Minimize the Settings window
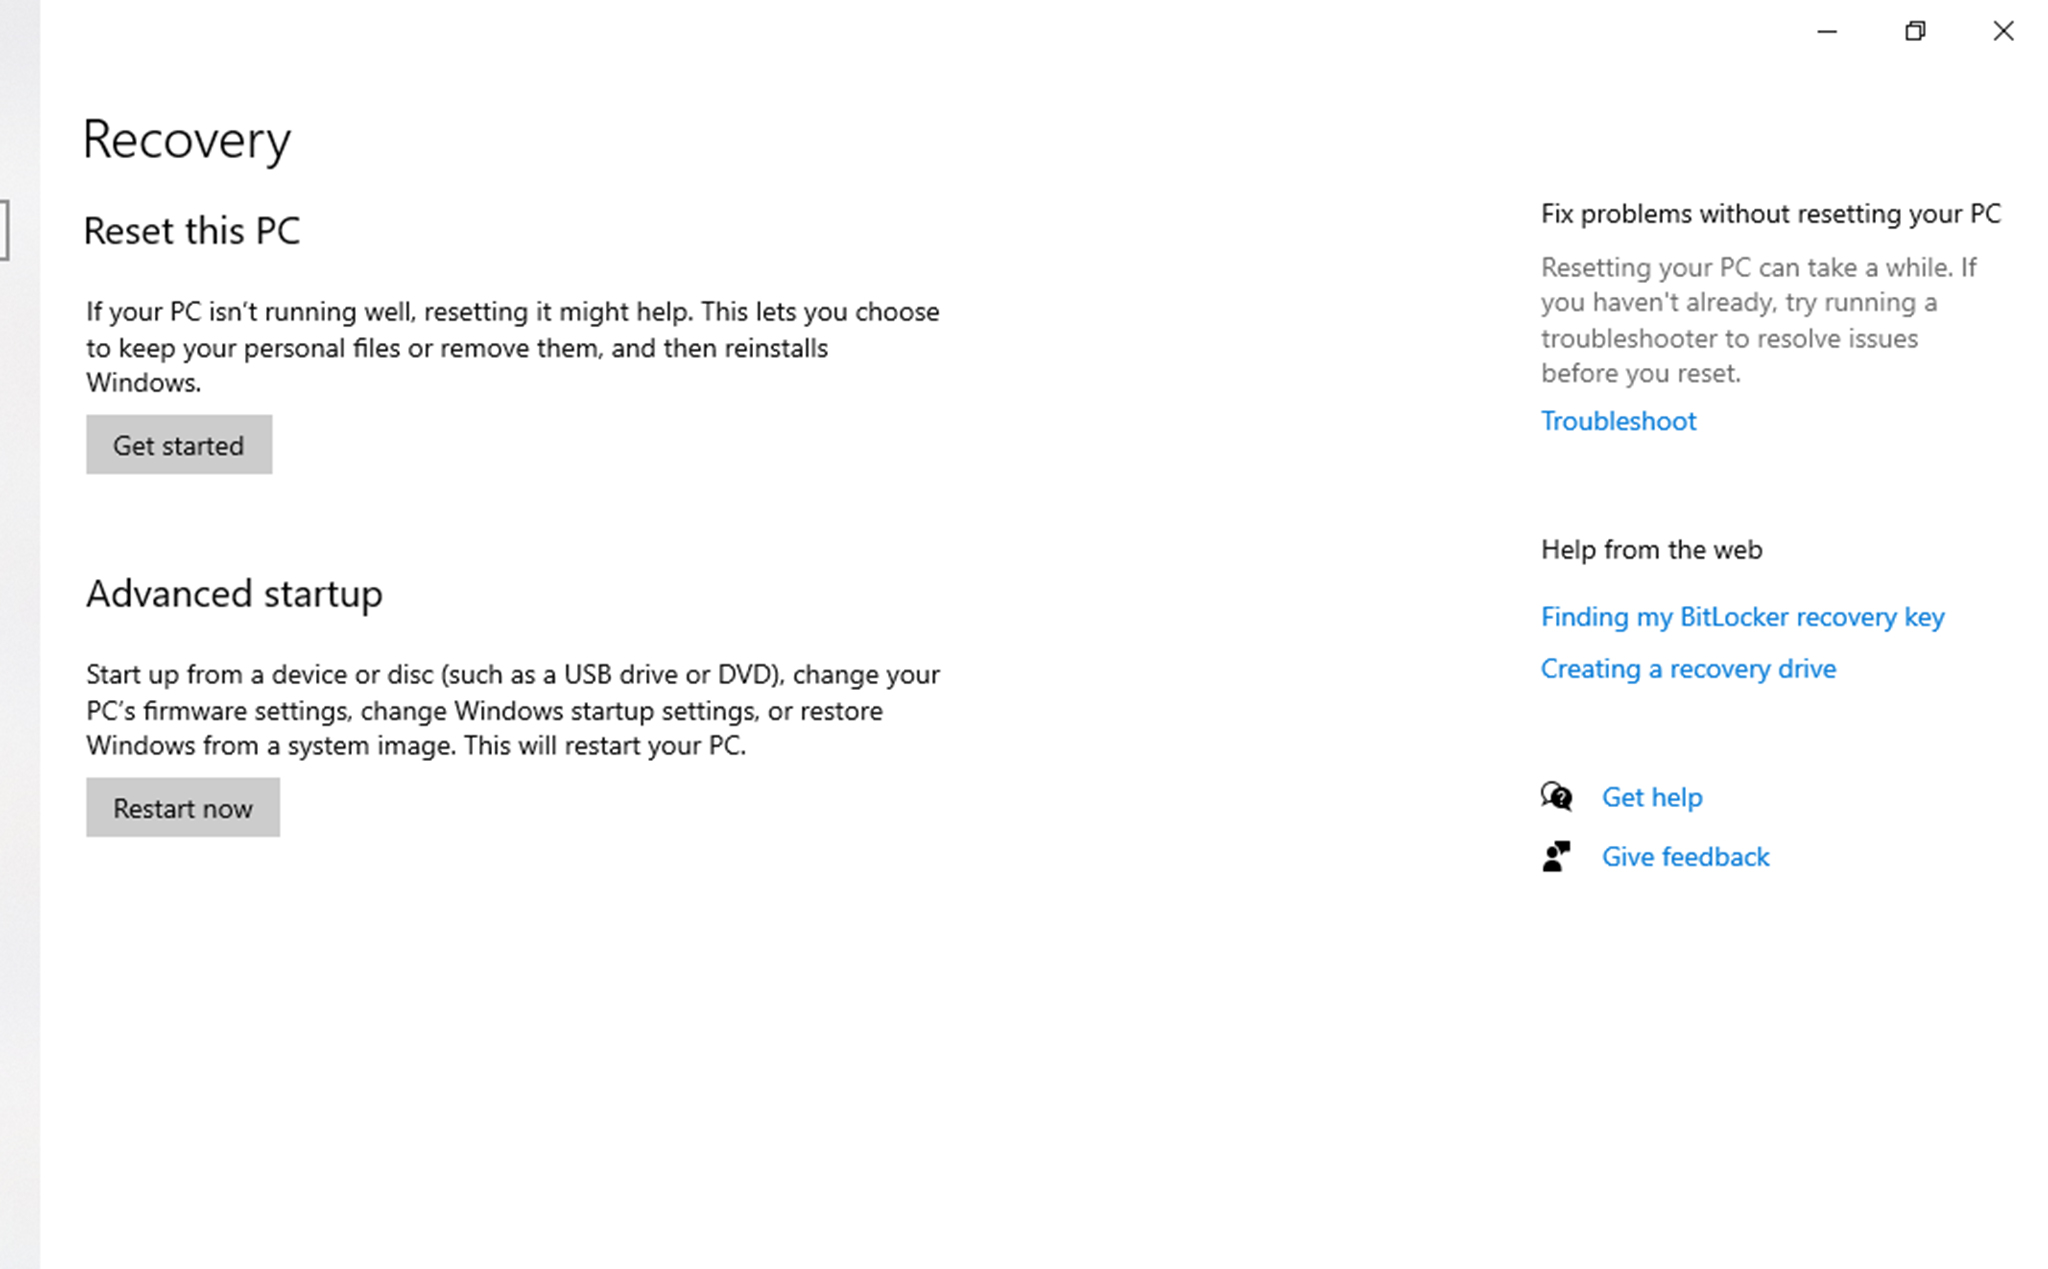The width and height of the screenshot is (2048, 1269). [x=1827, y=32]
